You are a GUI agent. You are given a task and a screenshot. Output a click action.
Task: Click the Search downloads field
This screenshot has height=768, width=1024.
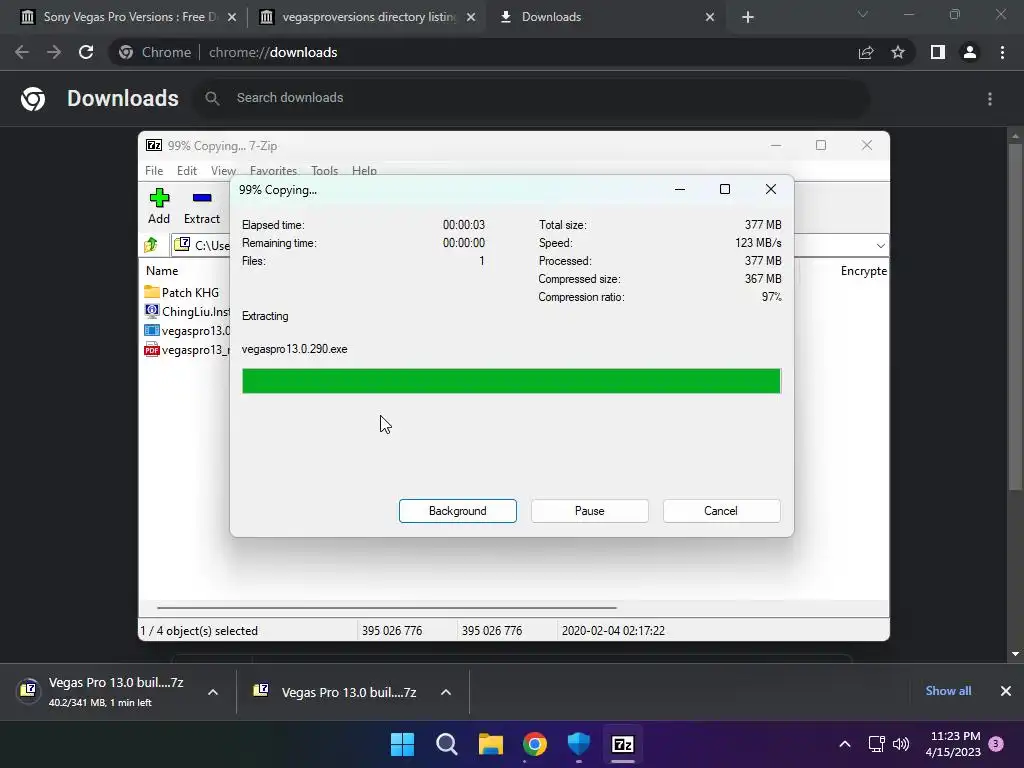tap(532, 98)
